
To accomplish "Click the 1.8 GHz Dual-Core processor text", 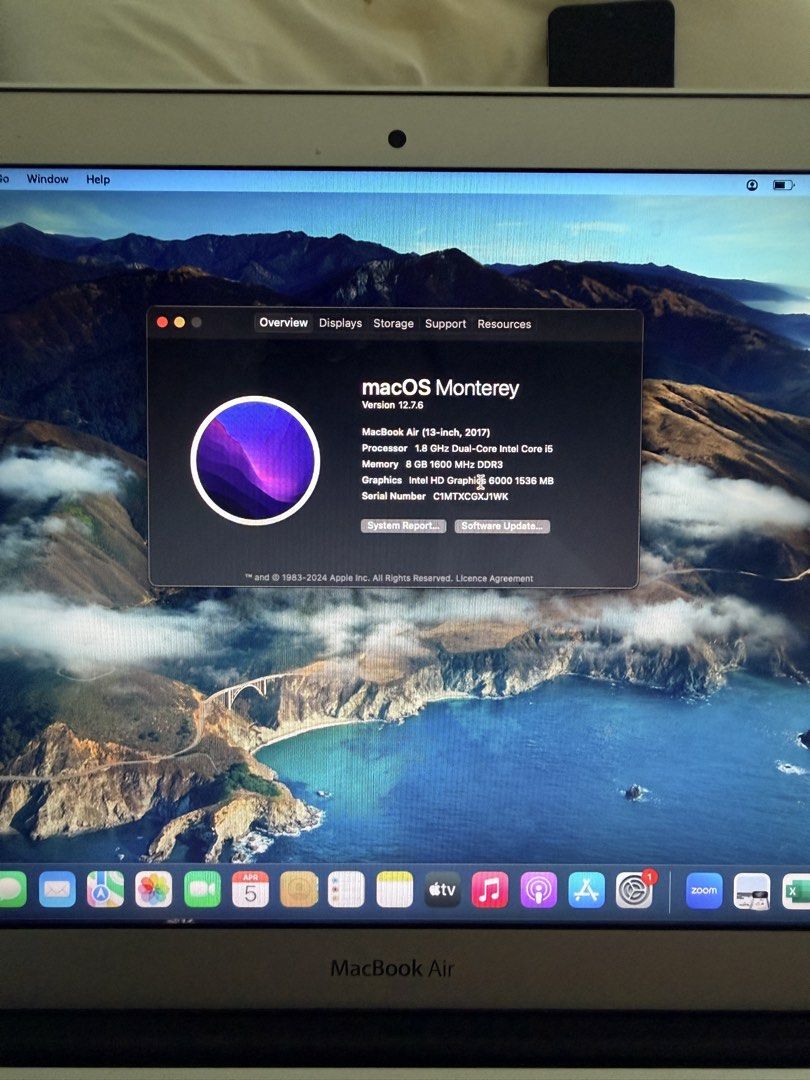I will 484,448.
